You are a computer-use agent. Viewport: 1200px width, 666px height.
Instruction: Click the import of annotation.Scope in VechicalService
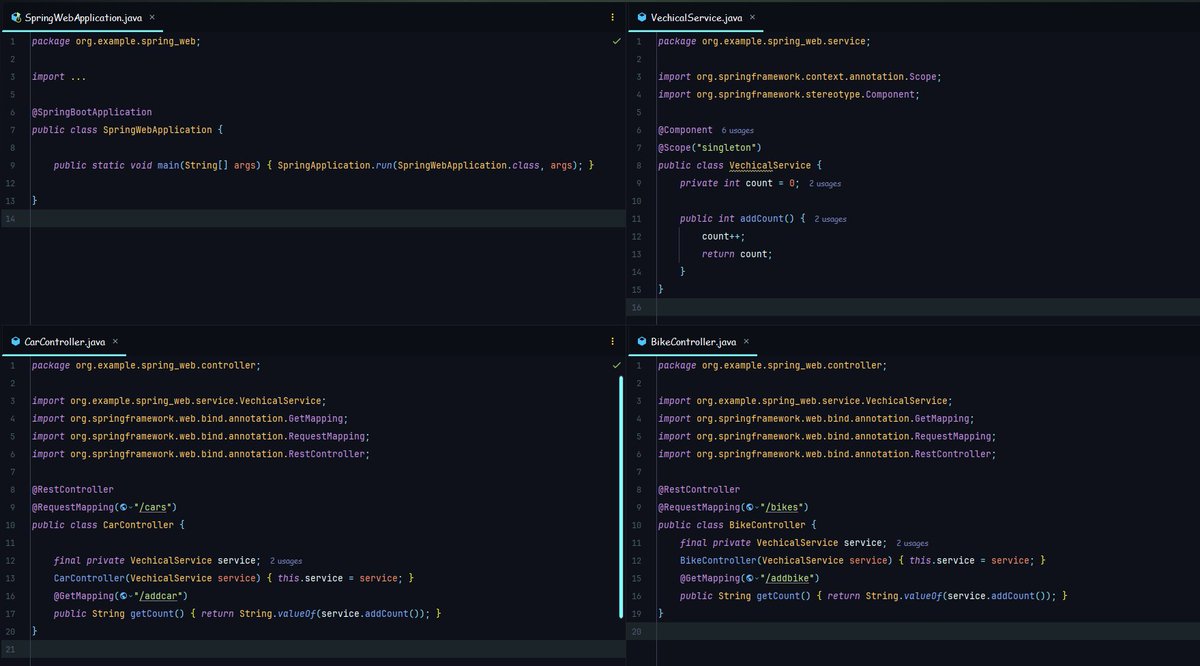tap(800, 77)
